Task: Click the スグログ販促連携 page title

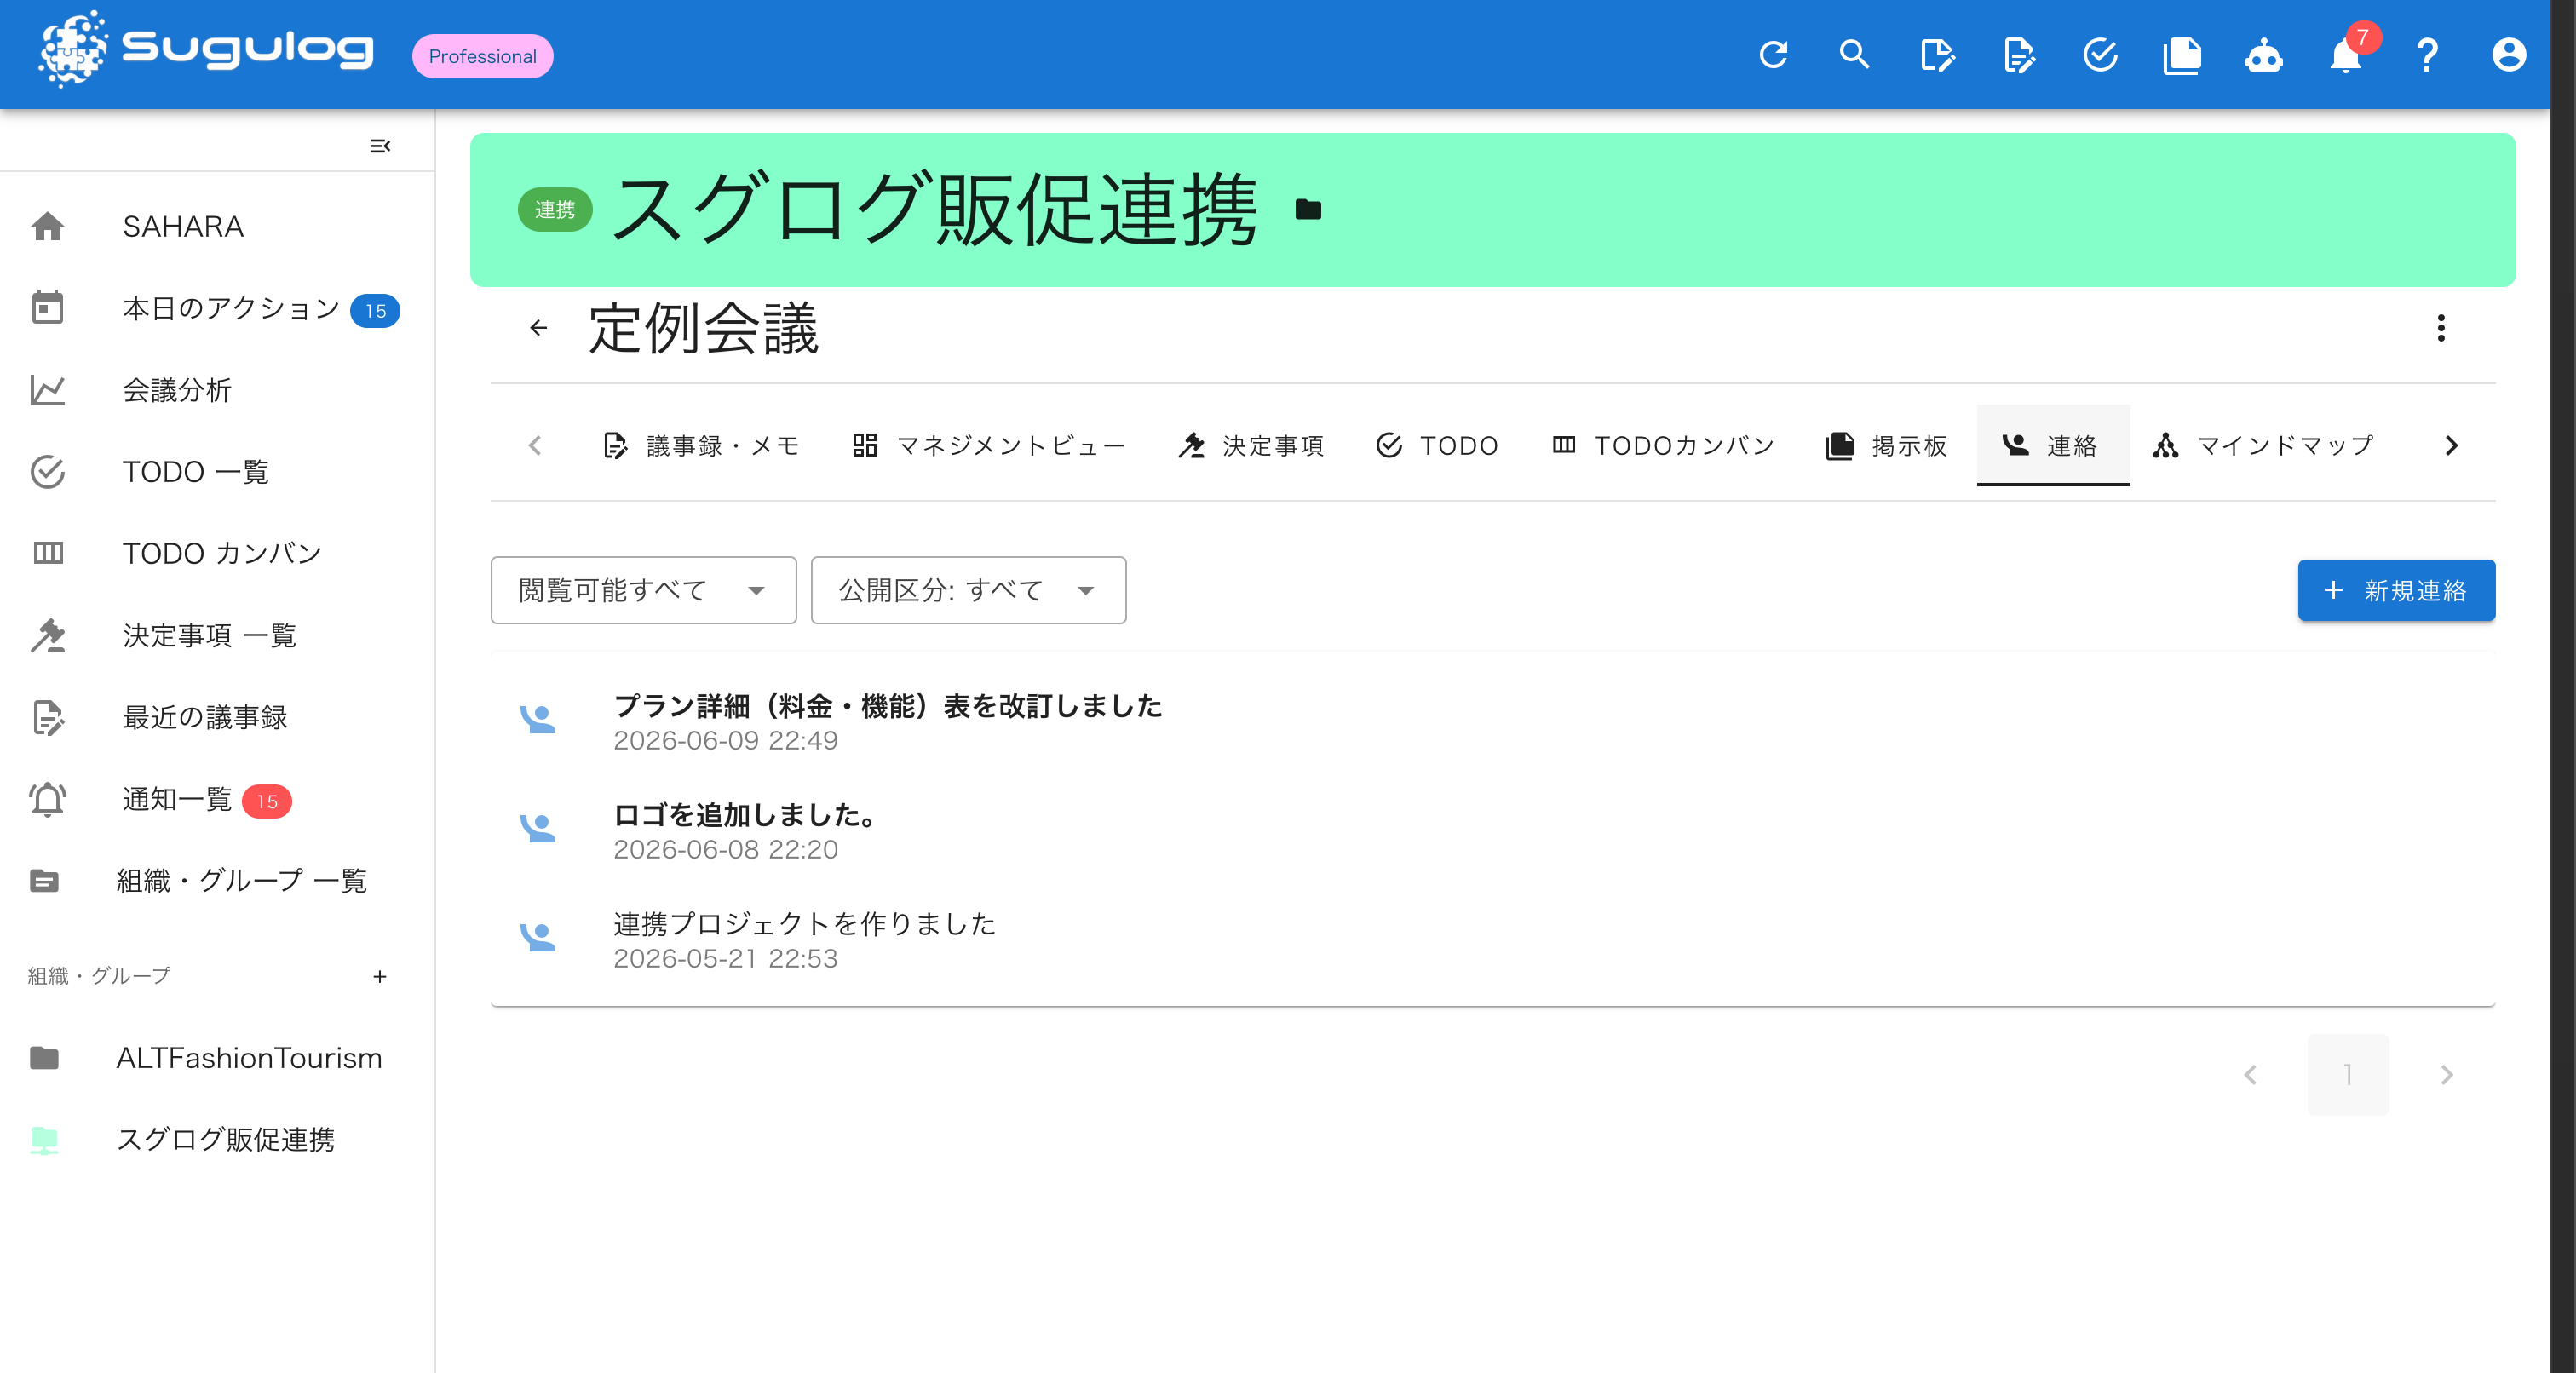Action: [x=935, y=209]
